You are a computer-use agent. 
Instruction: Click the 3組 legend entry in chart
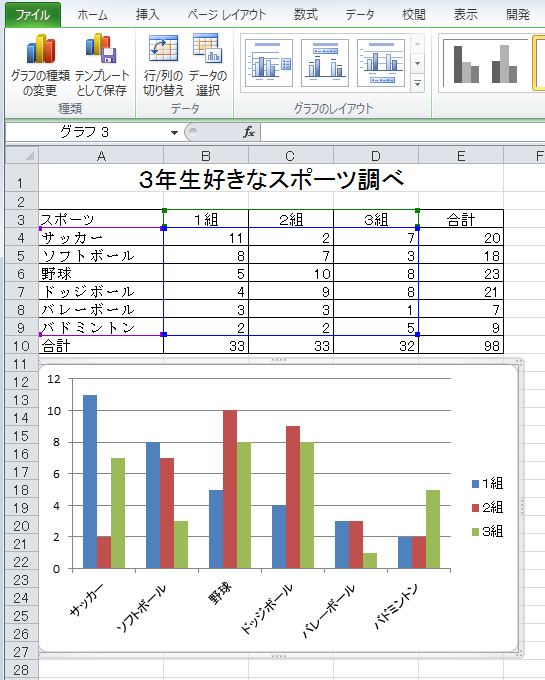coord(487,531)
